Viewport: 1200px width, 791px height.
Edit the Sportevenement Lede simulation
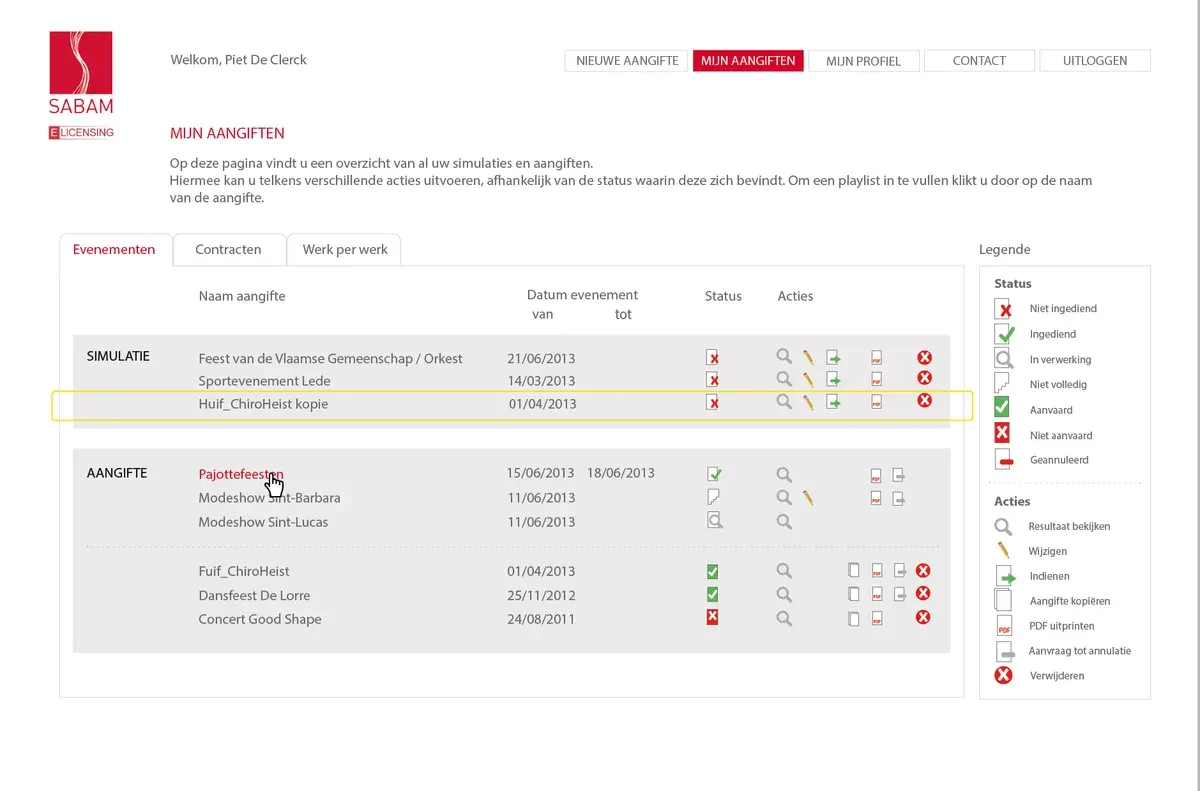pos(808,379)
